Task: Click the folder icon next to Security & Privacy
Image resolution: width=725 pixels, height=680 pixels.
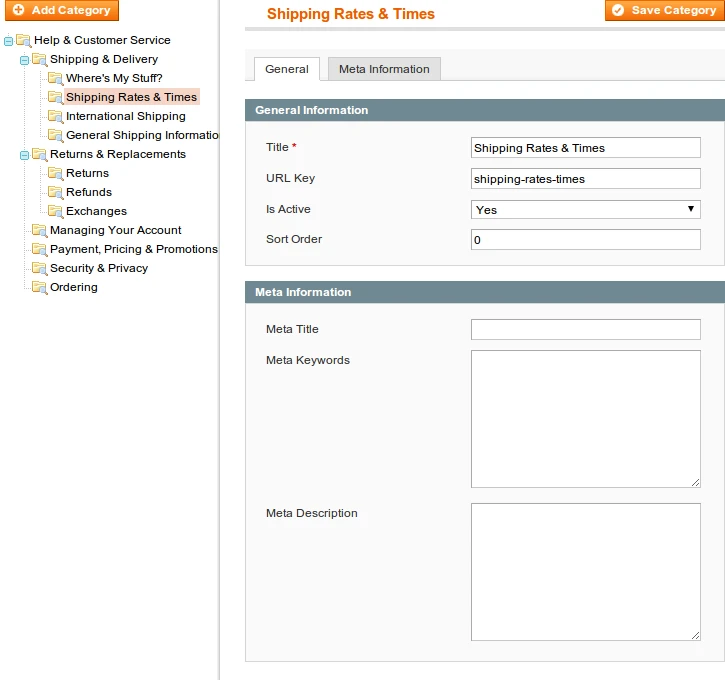Action: (x=39, y=268)
